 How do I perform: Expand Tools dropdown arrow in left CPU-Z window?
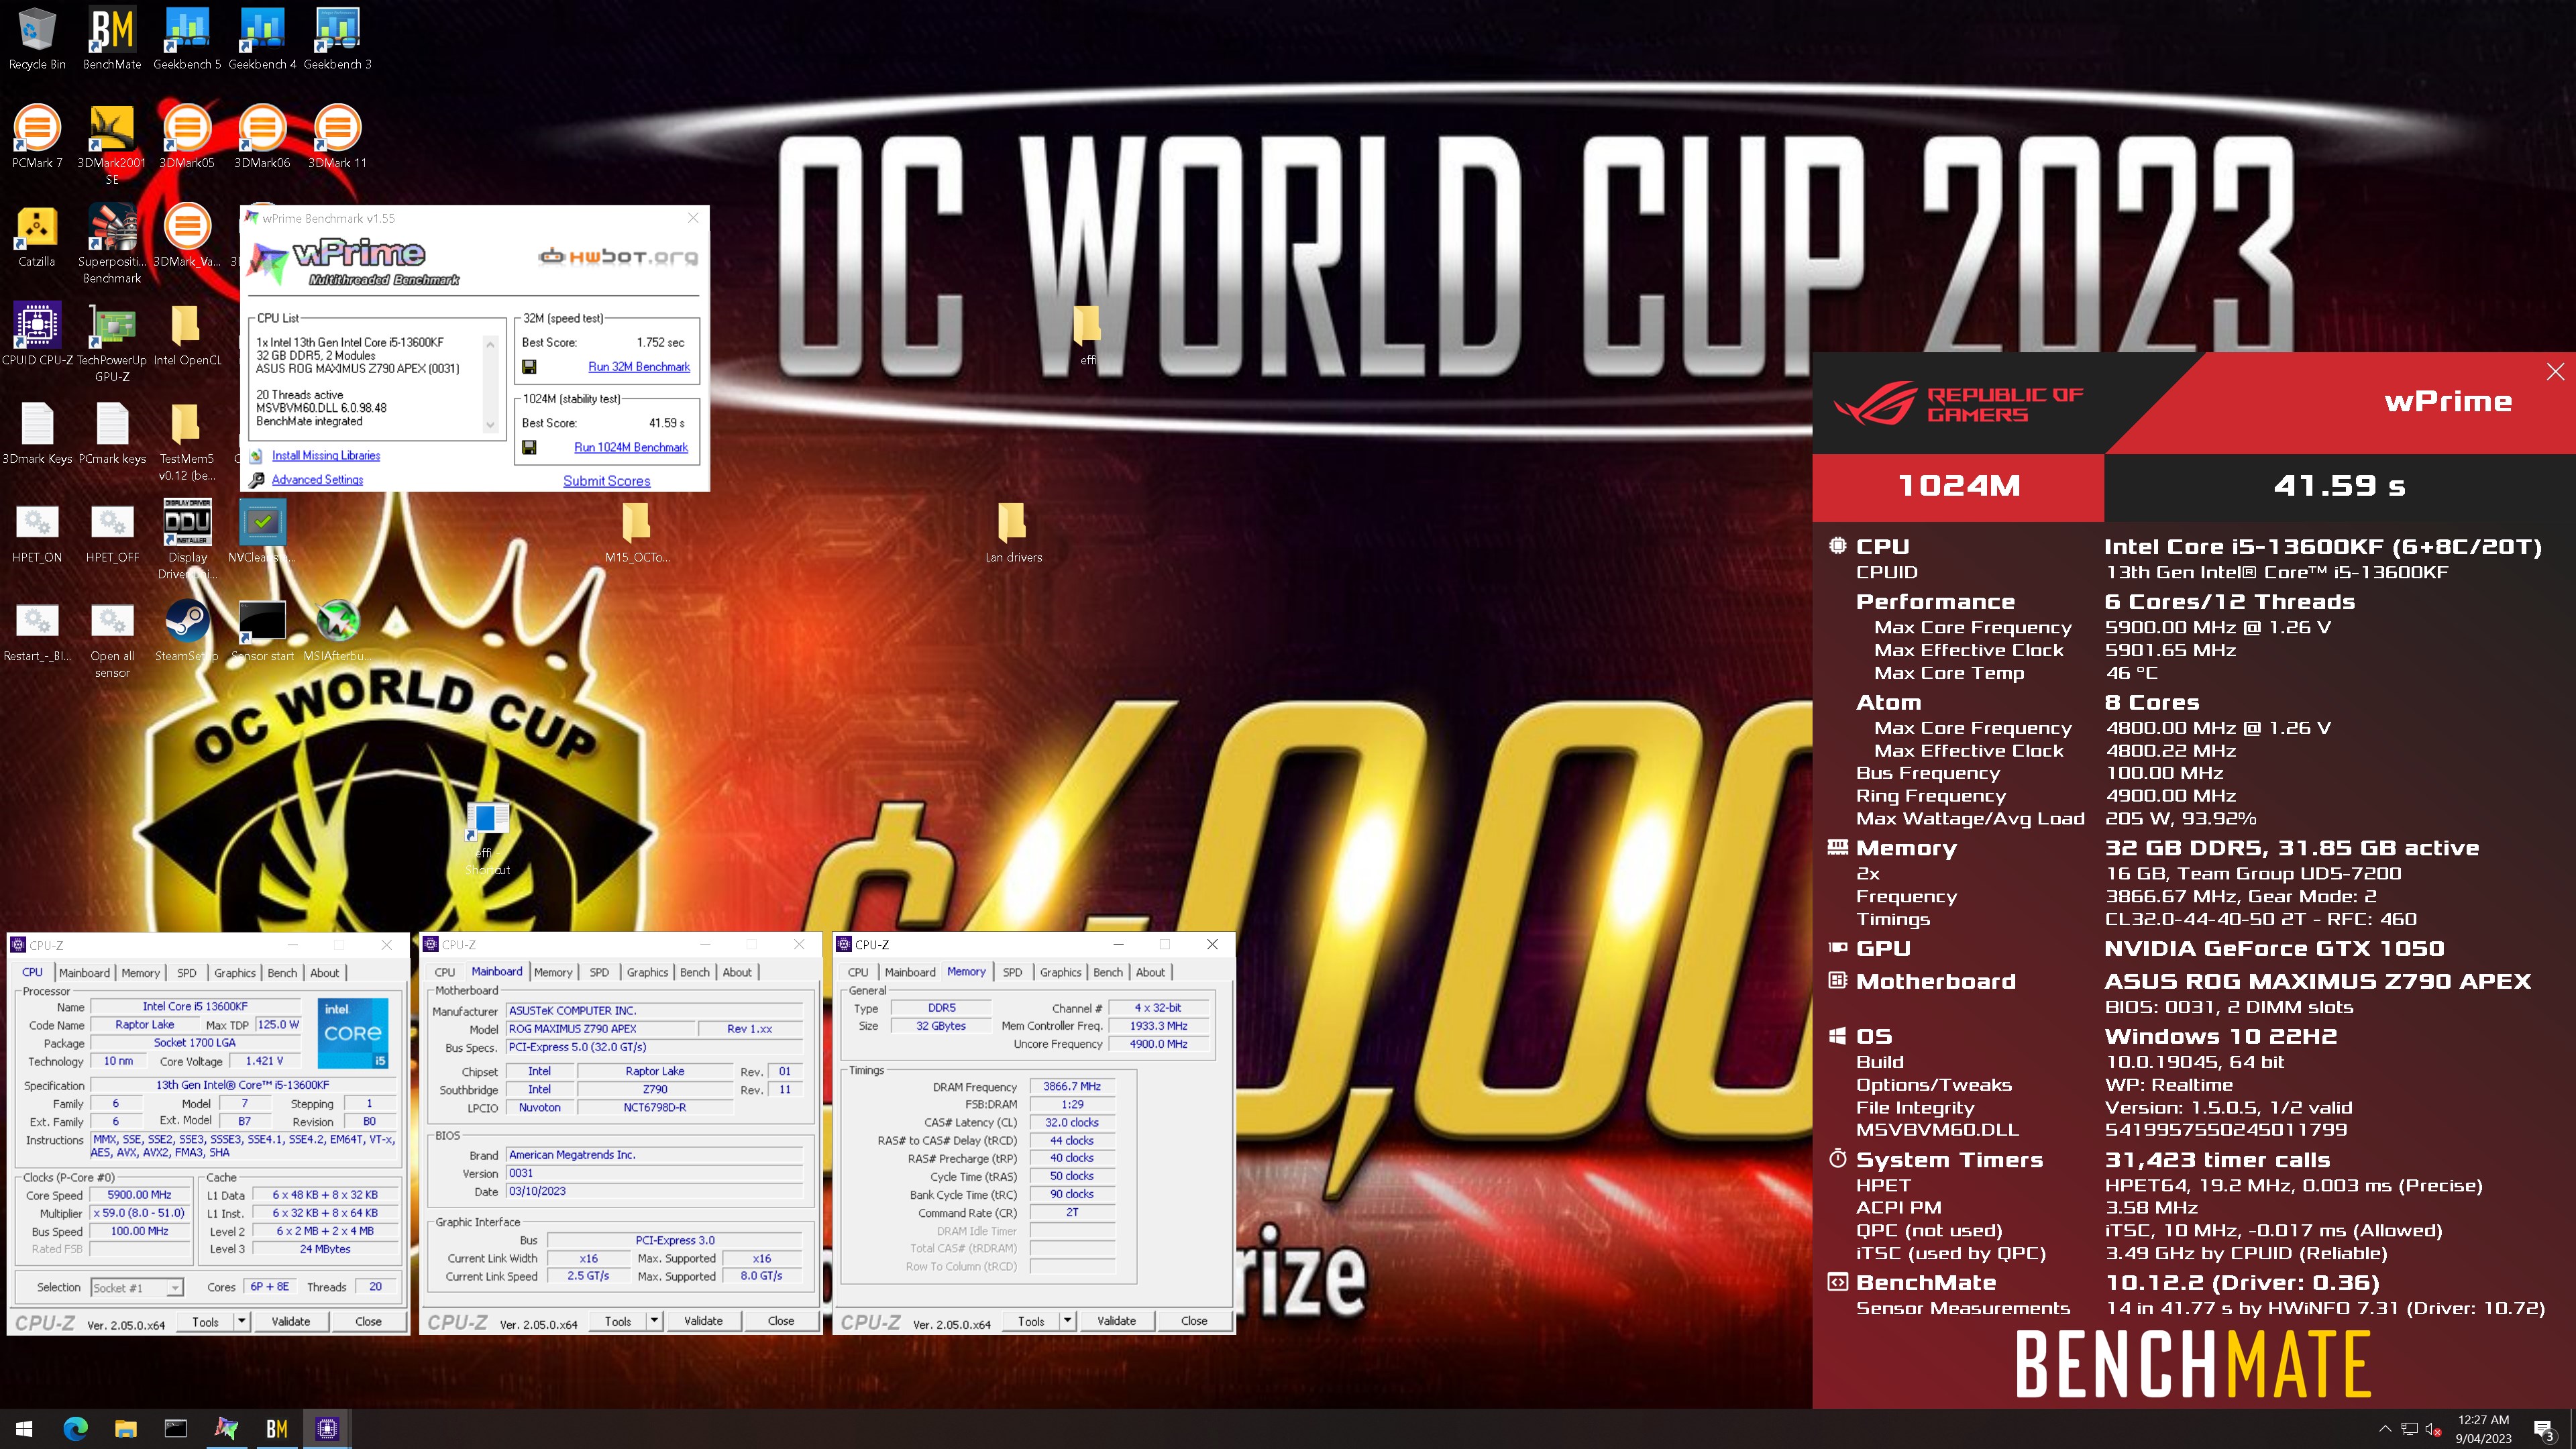pyautogui.click(x=241, y=1321)
